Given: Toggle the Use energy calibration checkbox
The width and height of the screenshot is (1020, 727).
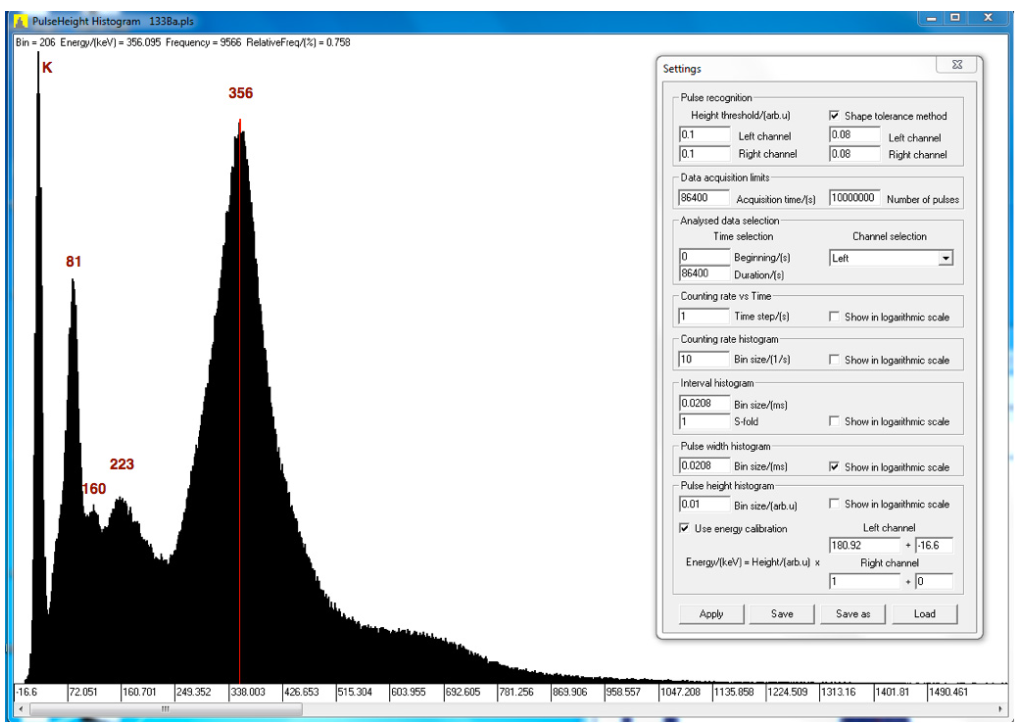Looking at the screenshot, I should pyautogui.click(x=684, y=528).
